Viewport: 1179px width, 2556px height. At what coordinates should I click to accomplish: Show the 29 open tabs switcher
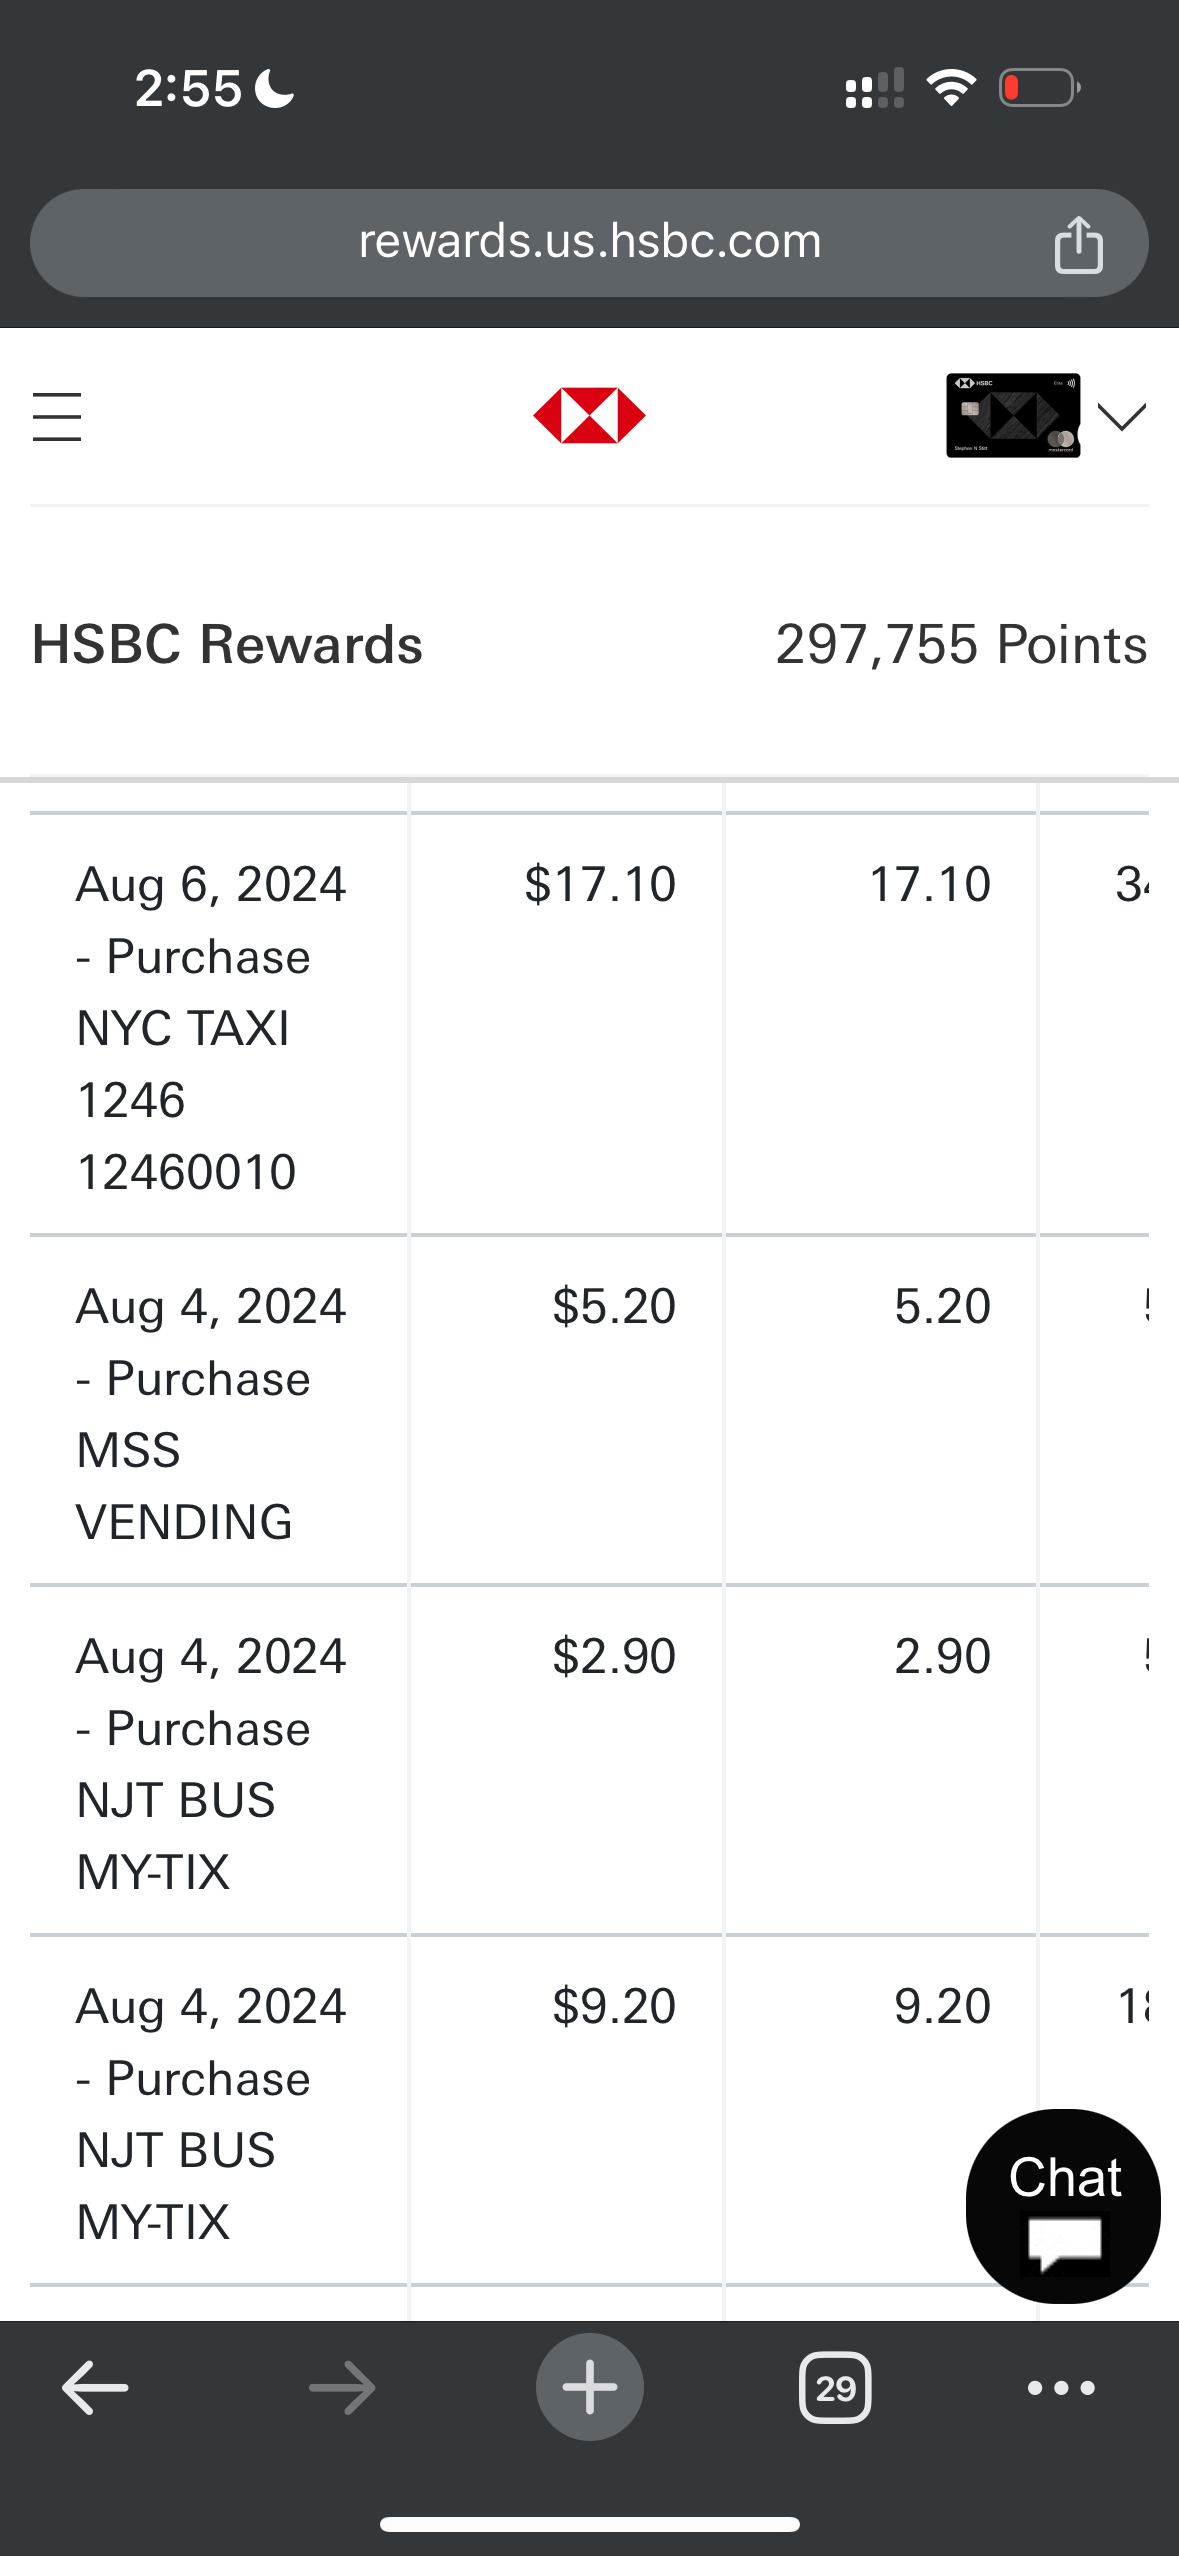tap(835, 2388)
